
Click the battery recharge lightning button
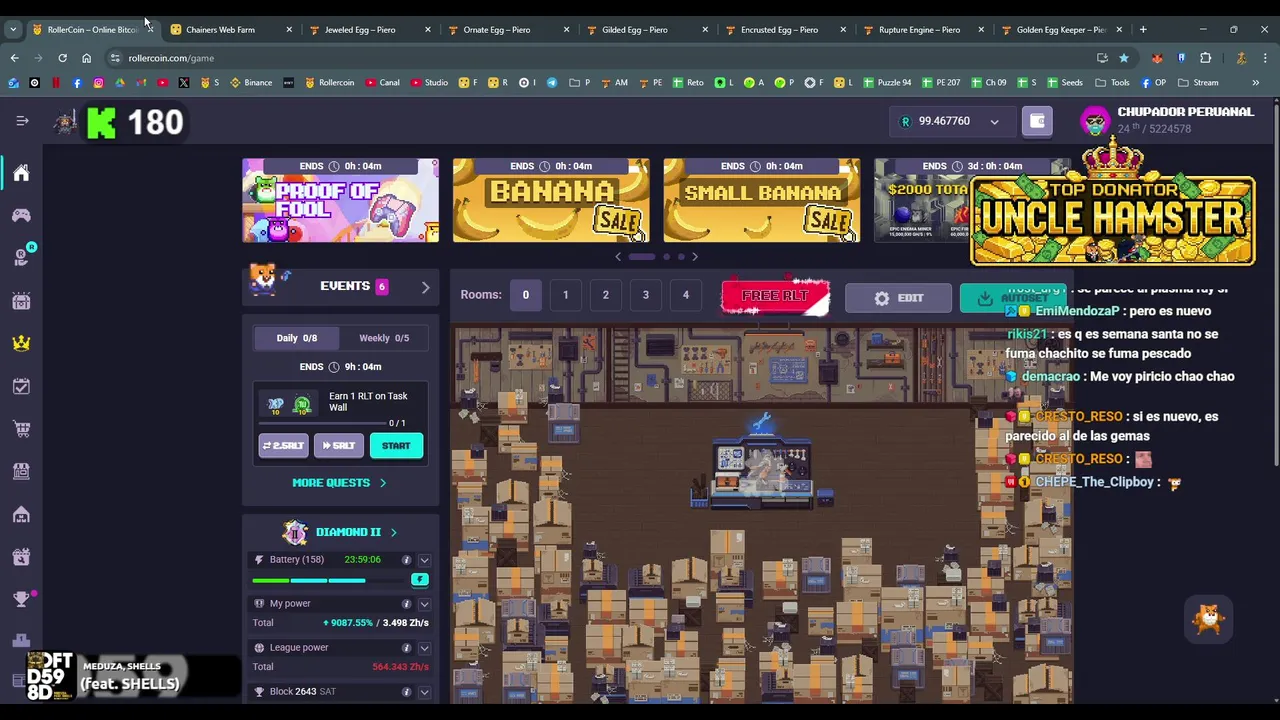[420, 580]
